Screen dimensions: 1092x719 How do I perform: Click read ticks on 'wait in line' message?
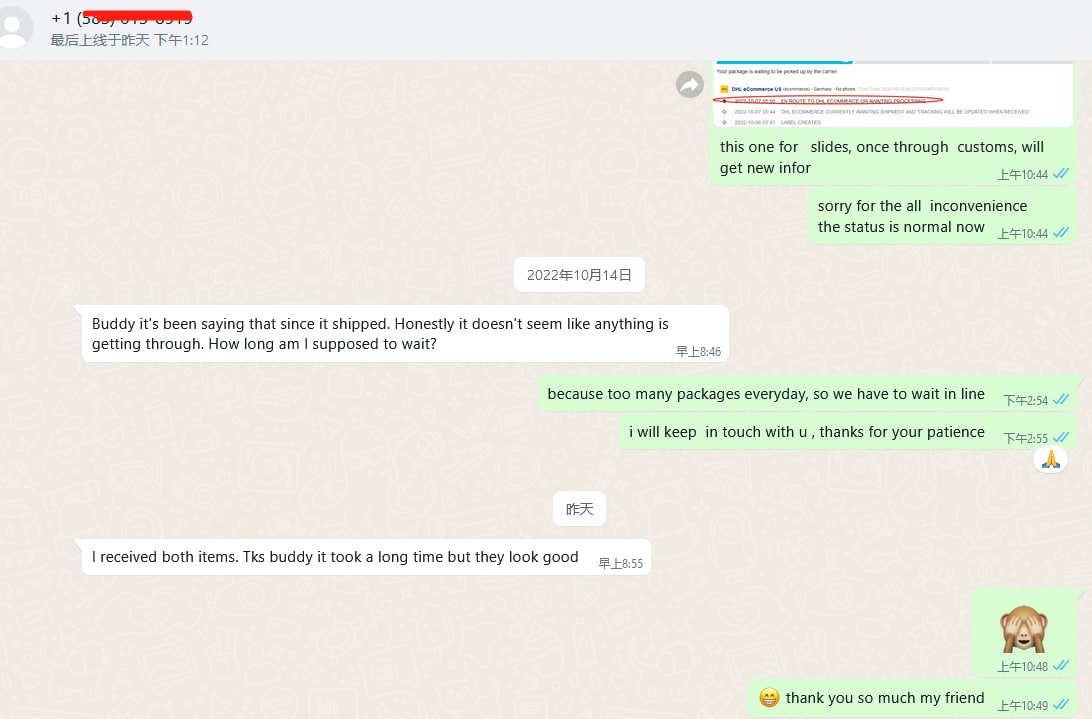coord(1060,400)
